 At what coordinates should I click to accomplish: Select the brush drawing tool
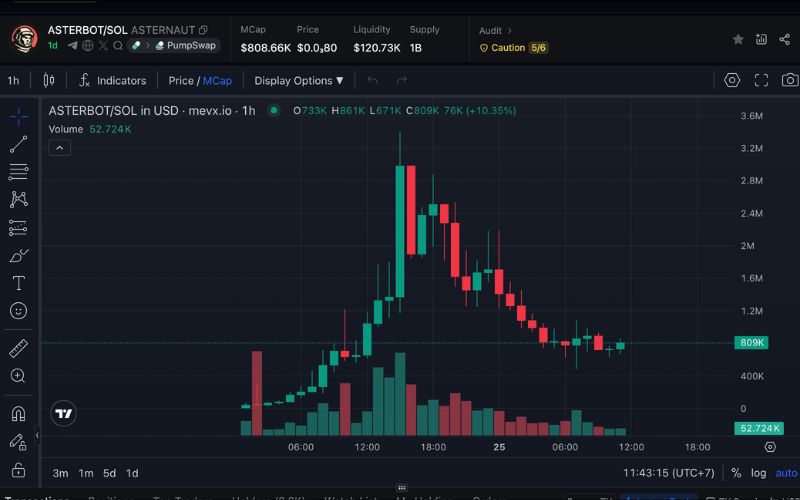[x=18, y=255]
